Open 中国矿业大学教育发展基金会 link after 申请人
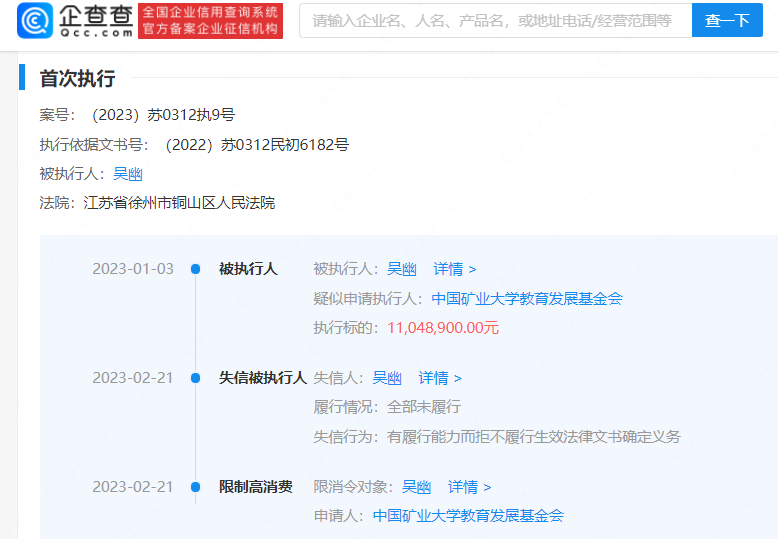 [x=468, y=516]
